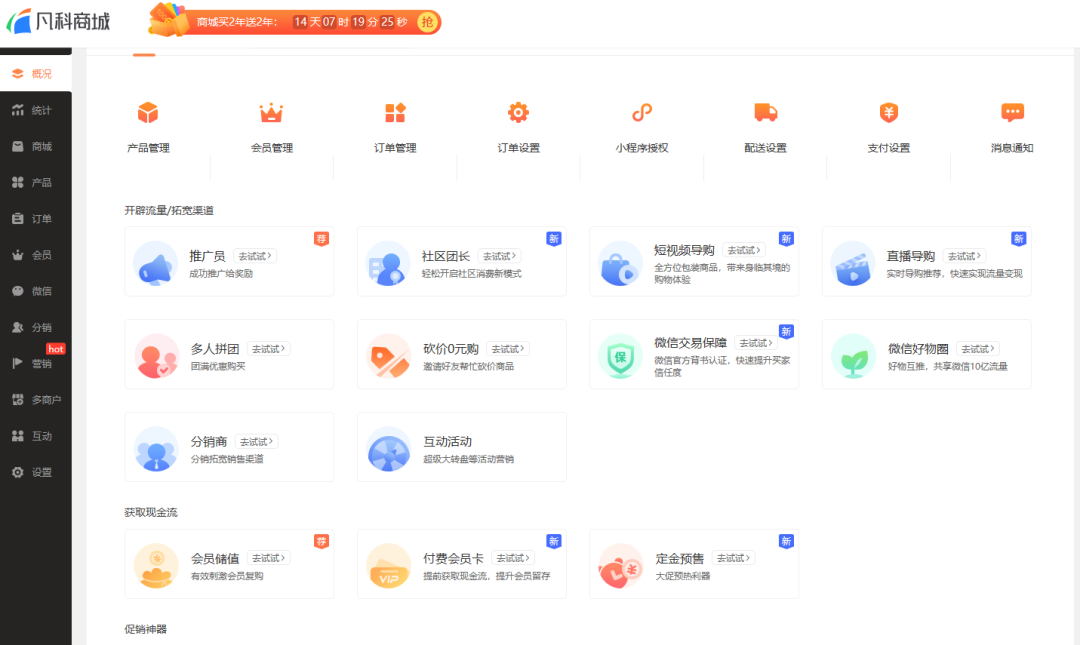Select 分销 in the sidebar
The width and height of the screenshot is (1080, 645).
36,326
